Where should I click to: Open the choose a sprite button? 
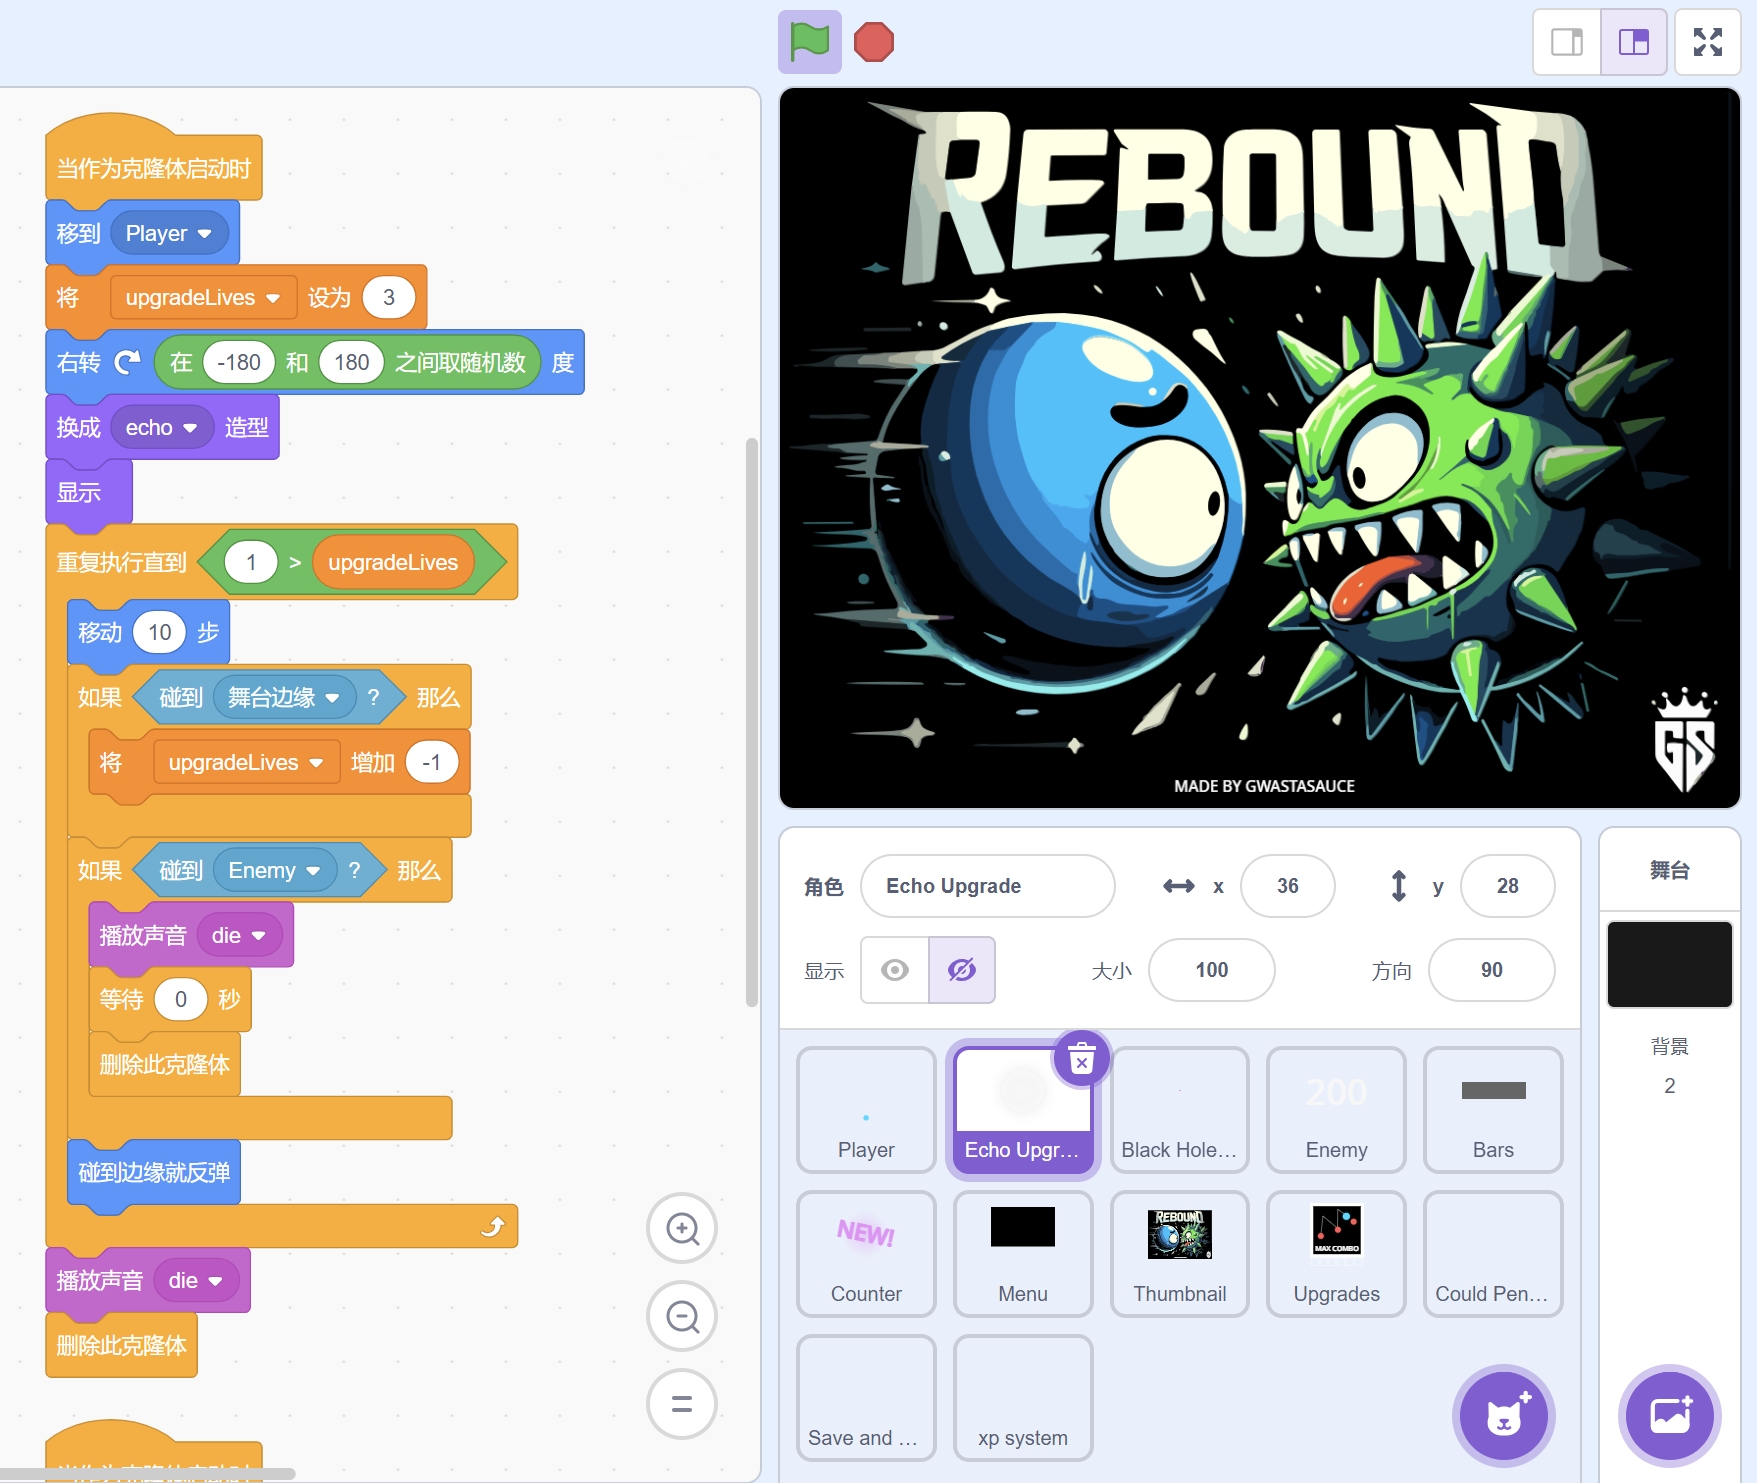tap(1503, 1415)
